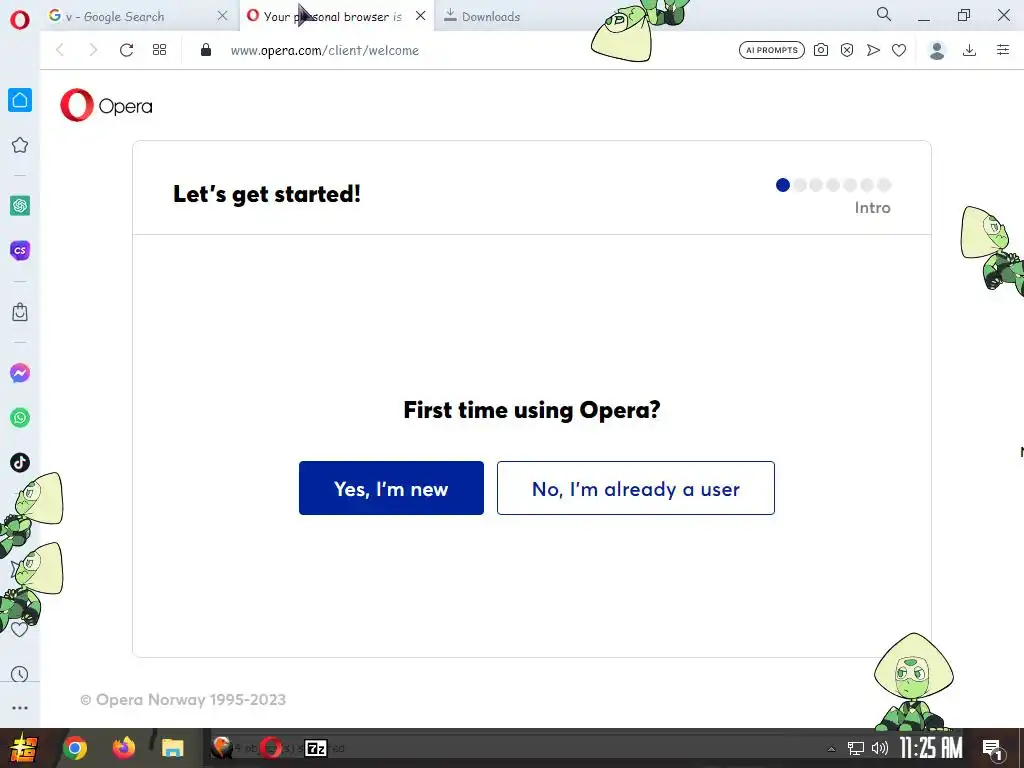Open the Opera account profile icon

tap(937, 50)
